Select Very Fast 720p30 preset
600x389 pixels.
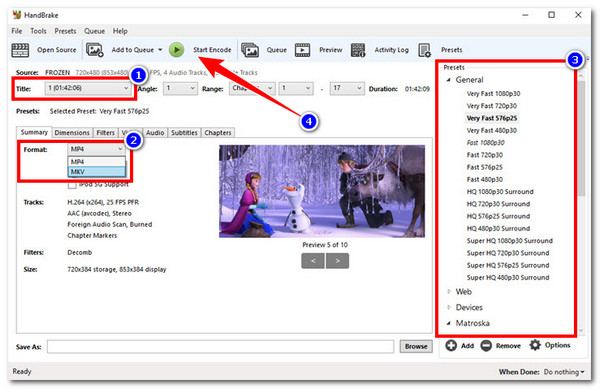(x=492, y=106)
